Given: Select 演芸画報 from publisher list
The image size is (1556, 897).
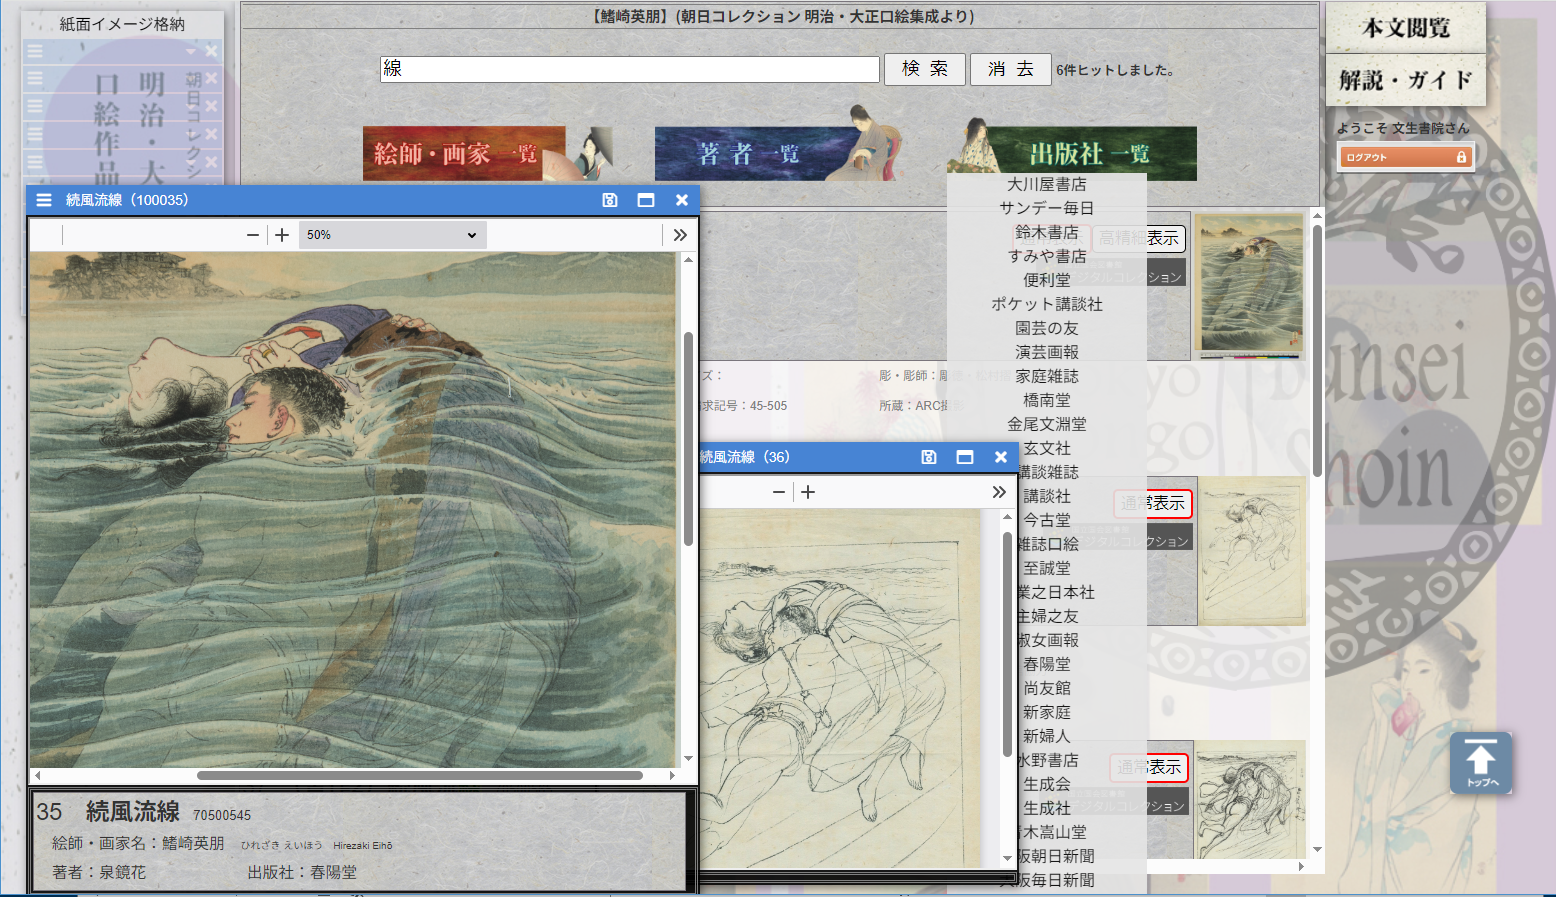Looking at the screenshot, I should [1047, 352].
